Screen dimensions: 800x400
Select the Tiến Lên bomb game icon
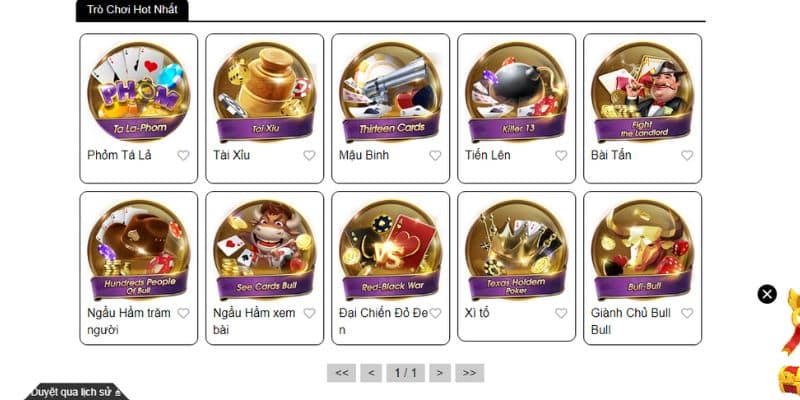click(x=516, y=91)
